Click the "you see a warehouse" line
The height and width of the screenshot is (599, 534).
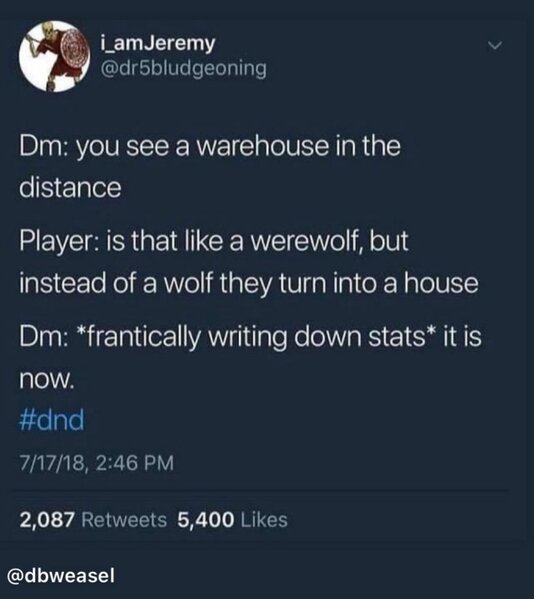tap(210, 147)
